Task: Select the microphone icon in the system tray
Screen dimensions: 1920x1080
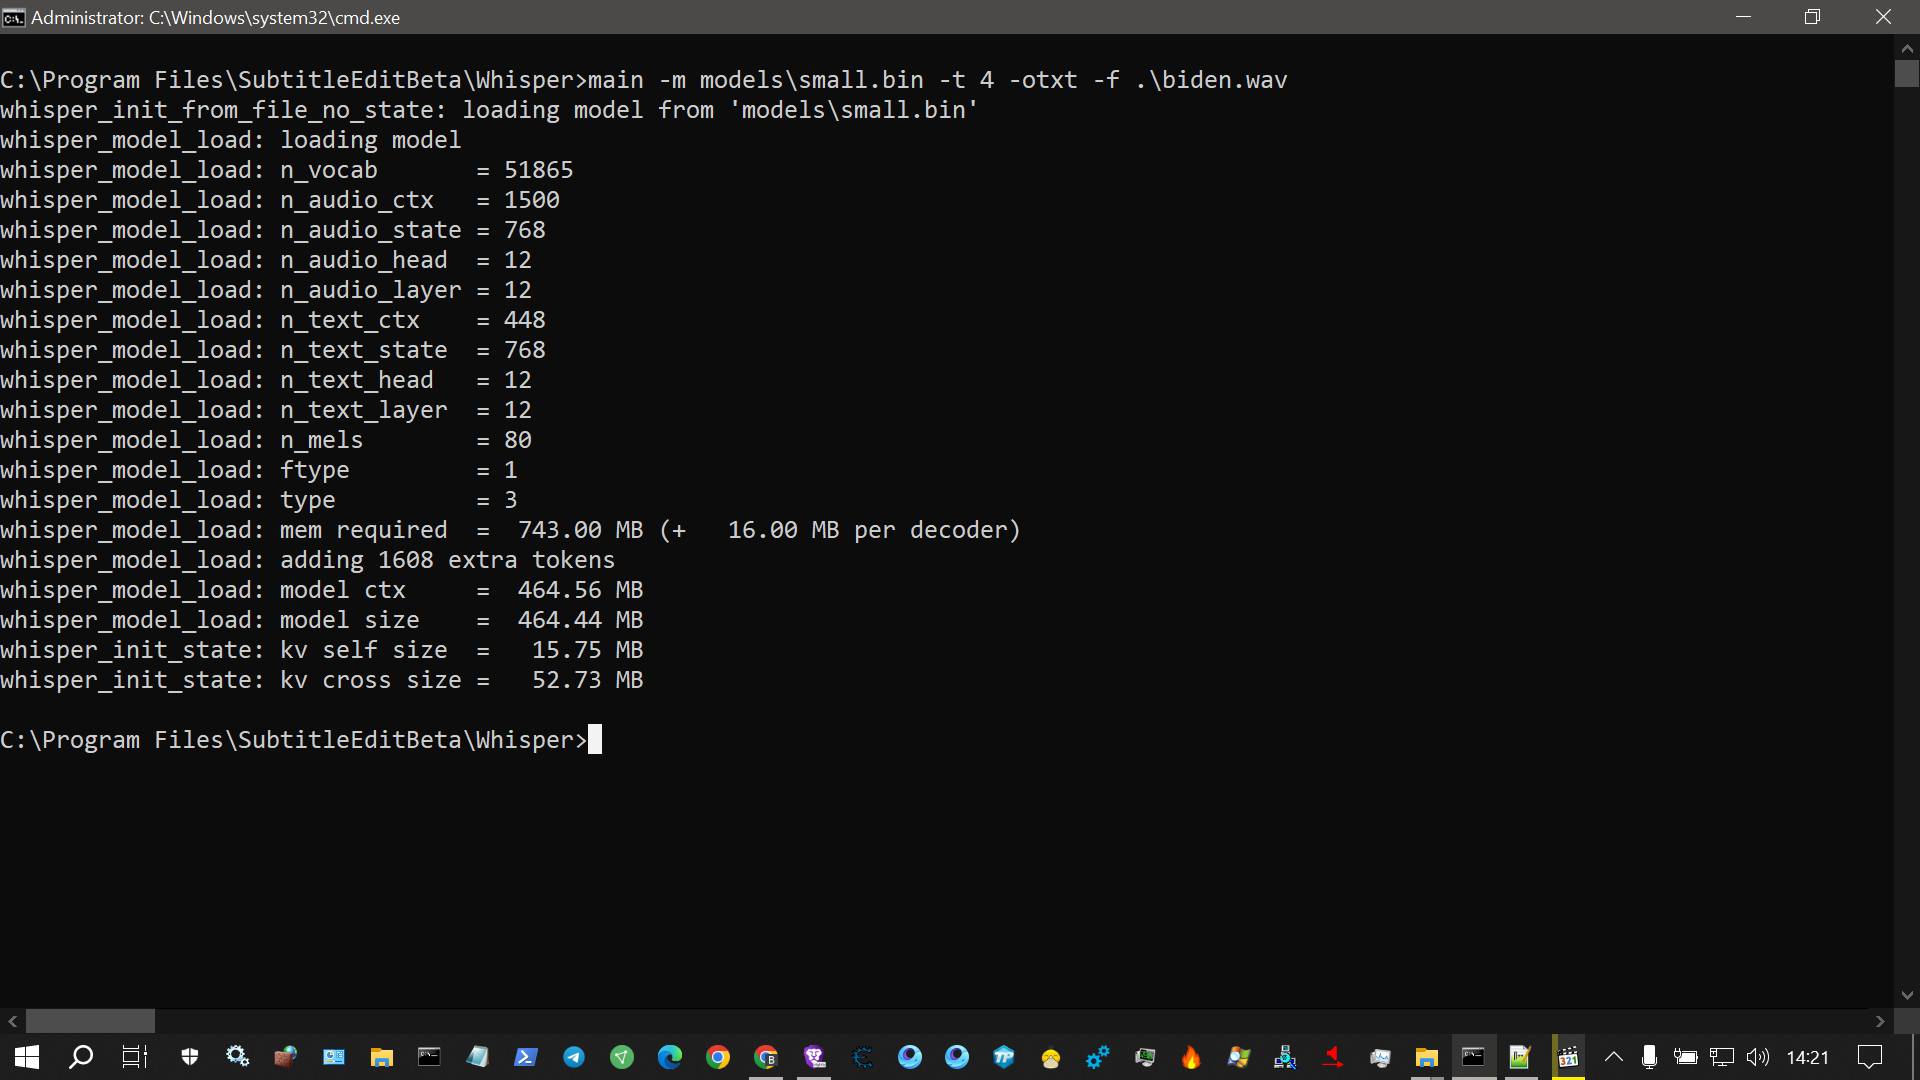Action: tap(1649, 1057)
